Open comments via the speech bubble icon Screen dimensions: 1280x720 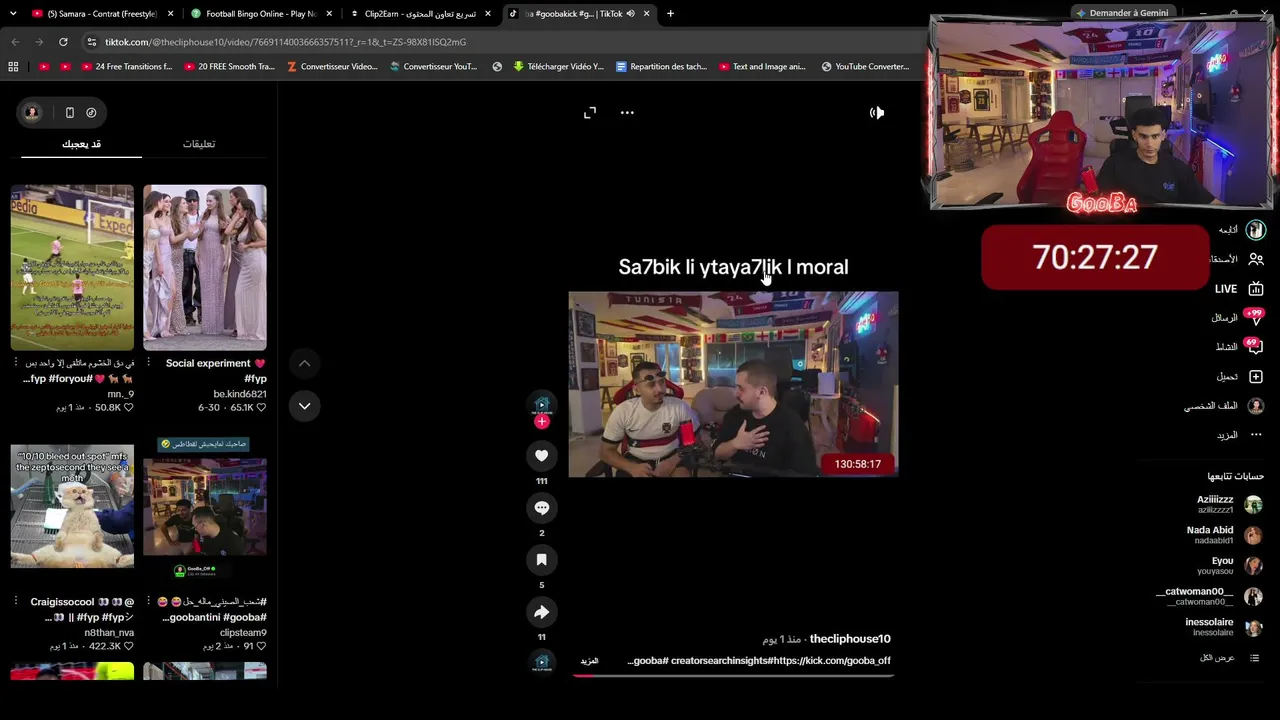point(541,508)
